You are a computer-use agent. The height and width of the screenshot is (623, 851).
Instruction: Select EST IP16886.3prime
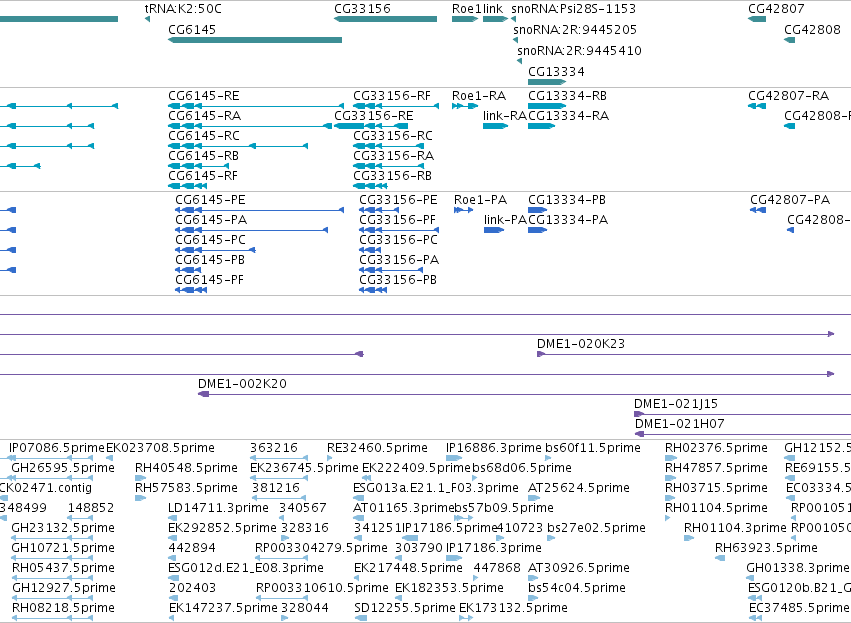click(x=493, y=448)
